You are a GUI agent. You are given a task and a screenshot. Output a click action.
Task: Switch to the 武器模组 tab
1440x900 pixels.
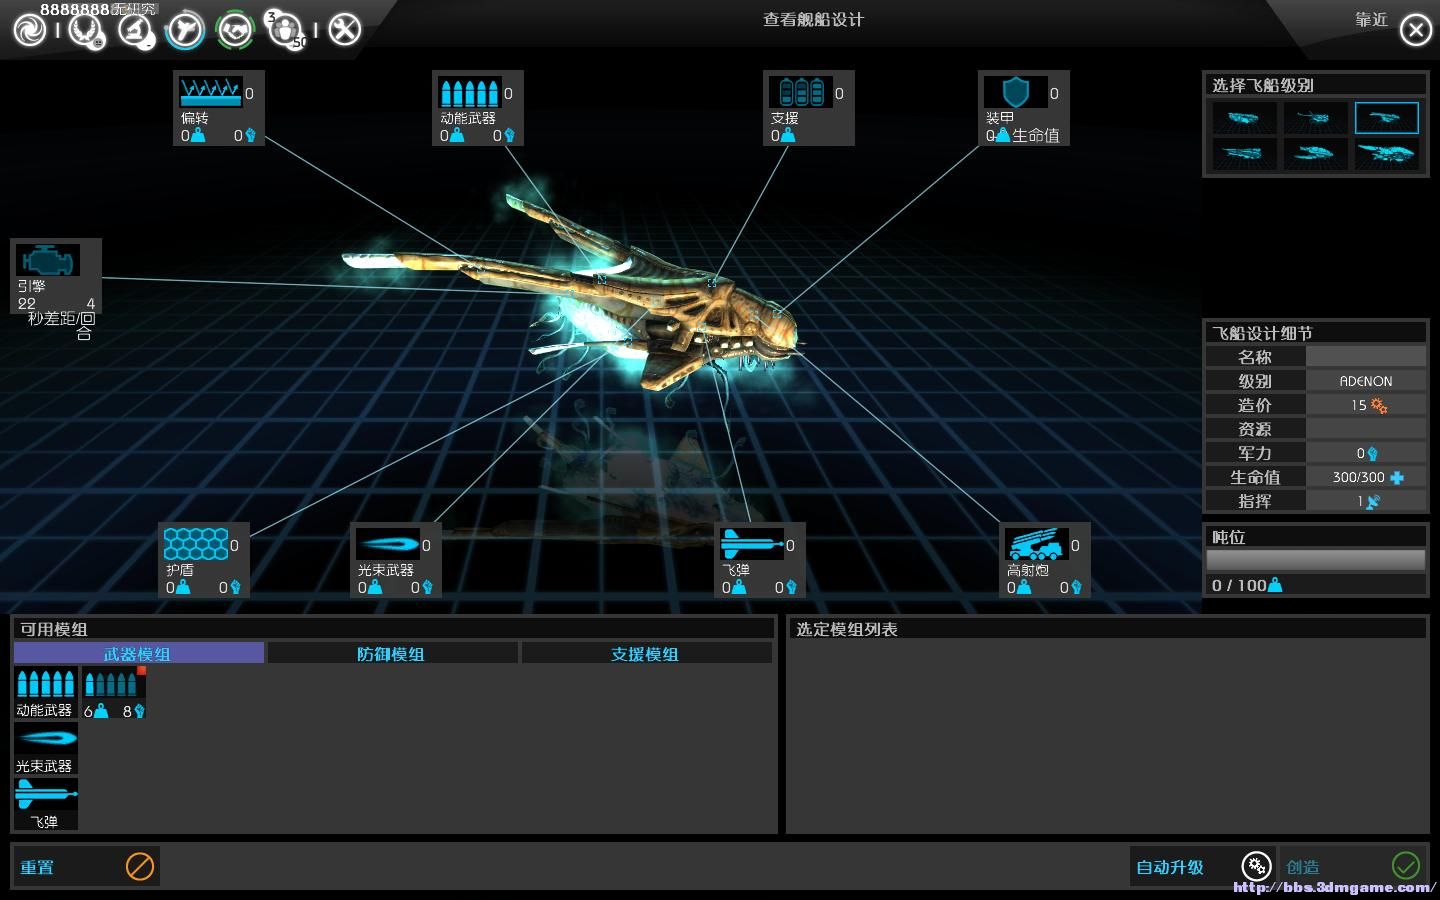point(139,653)
